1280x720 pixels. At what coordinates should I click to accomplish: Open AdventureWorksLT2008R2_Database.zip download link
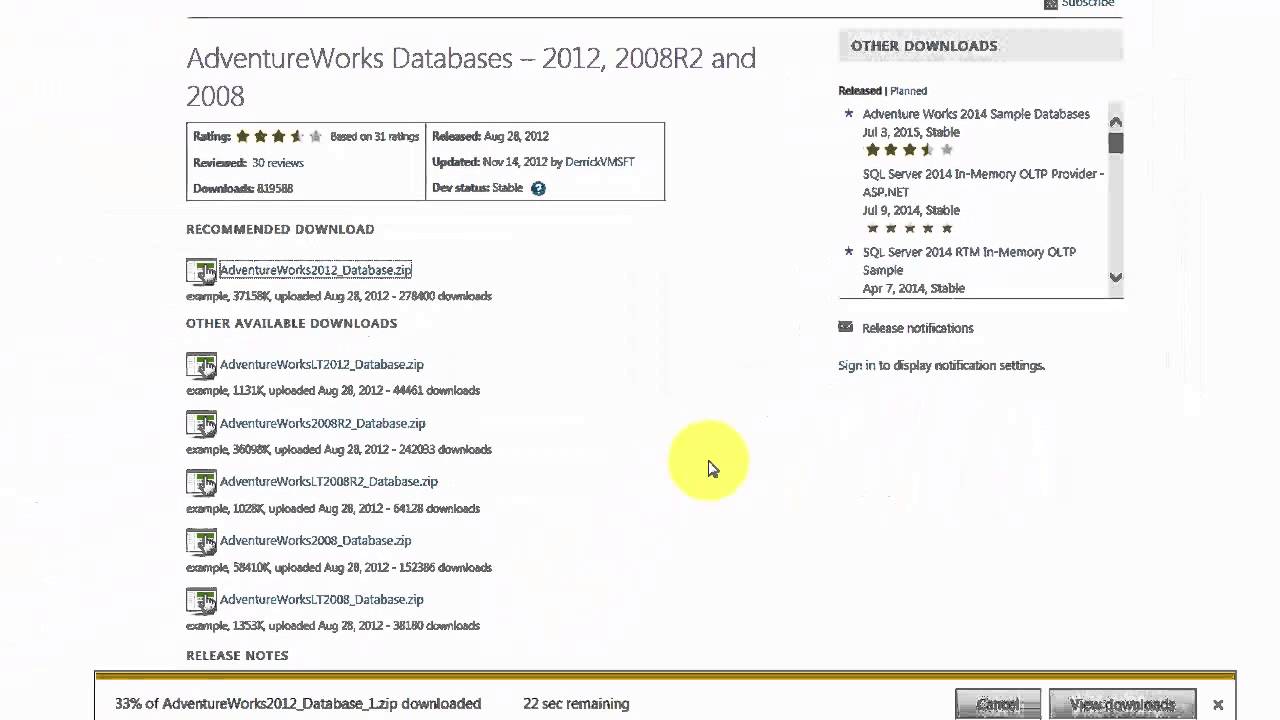pyautogui.click(x=329, y=481)
